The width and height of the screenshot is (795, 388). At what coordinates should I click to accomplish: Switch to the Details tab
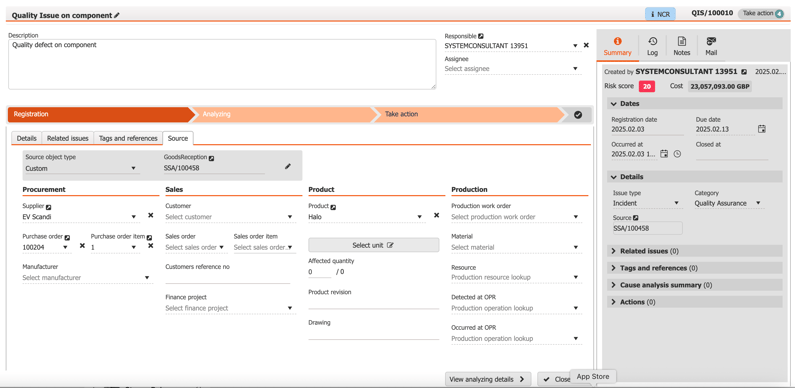(x=27, y=138)
